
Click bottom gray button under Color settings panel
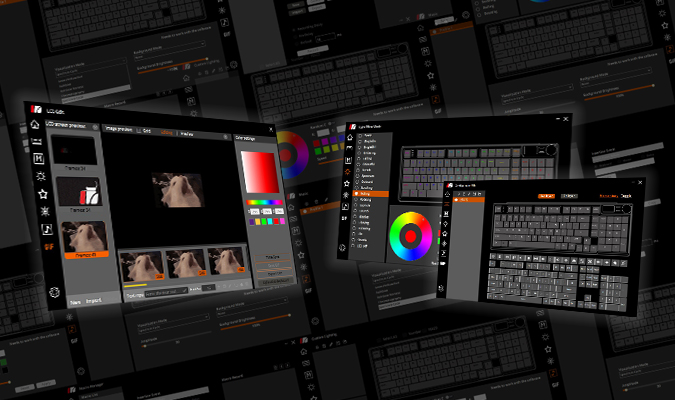click(276, 281)
